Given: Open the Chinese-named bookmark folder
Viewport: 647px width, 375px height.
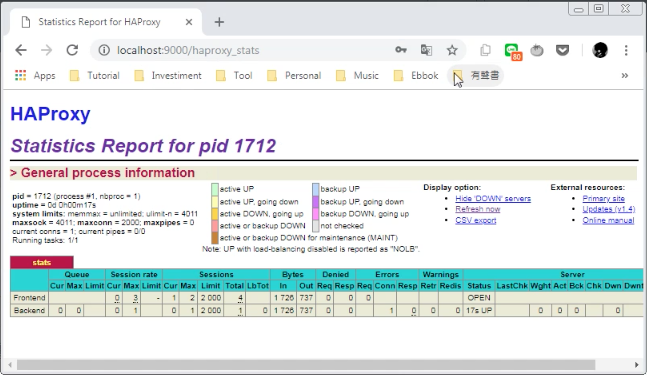Looking at the screenshot, I should point(476,75).
